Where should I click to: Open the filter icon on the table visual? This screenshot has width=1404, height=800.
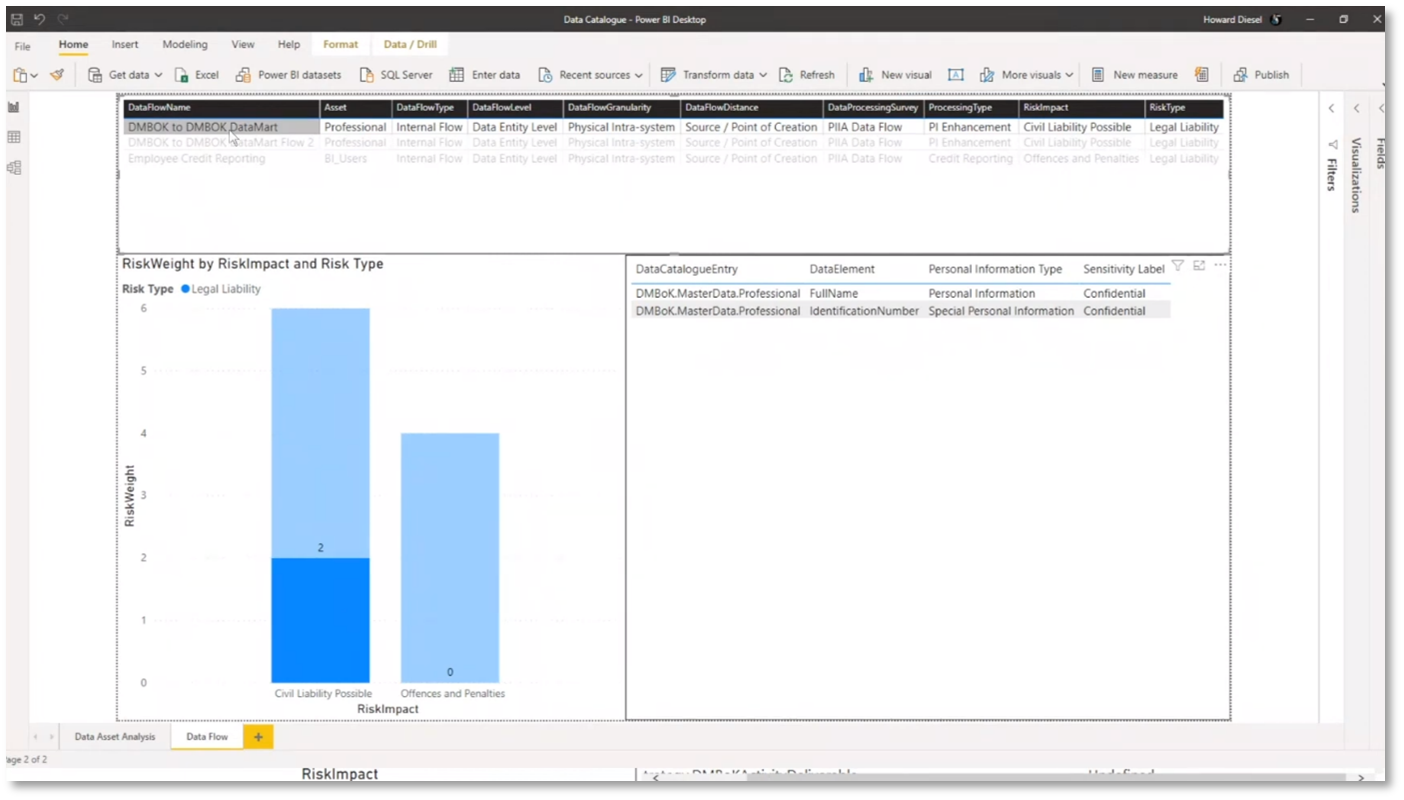(x=1177, y=266)
